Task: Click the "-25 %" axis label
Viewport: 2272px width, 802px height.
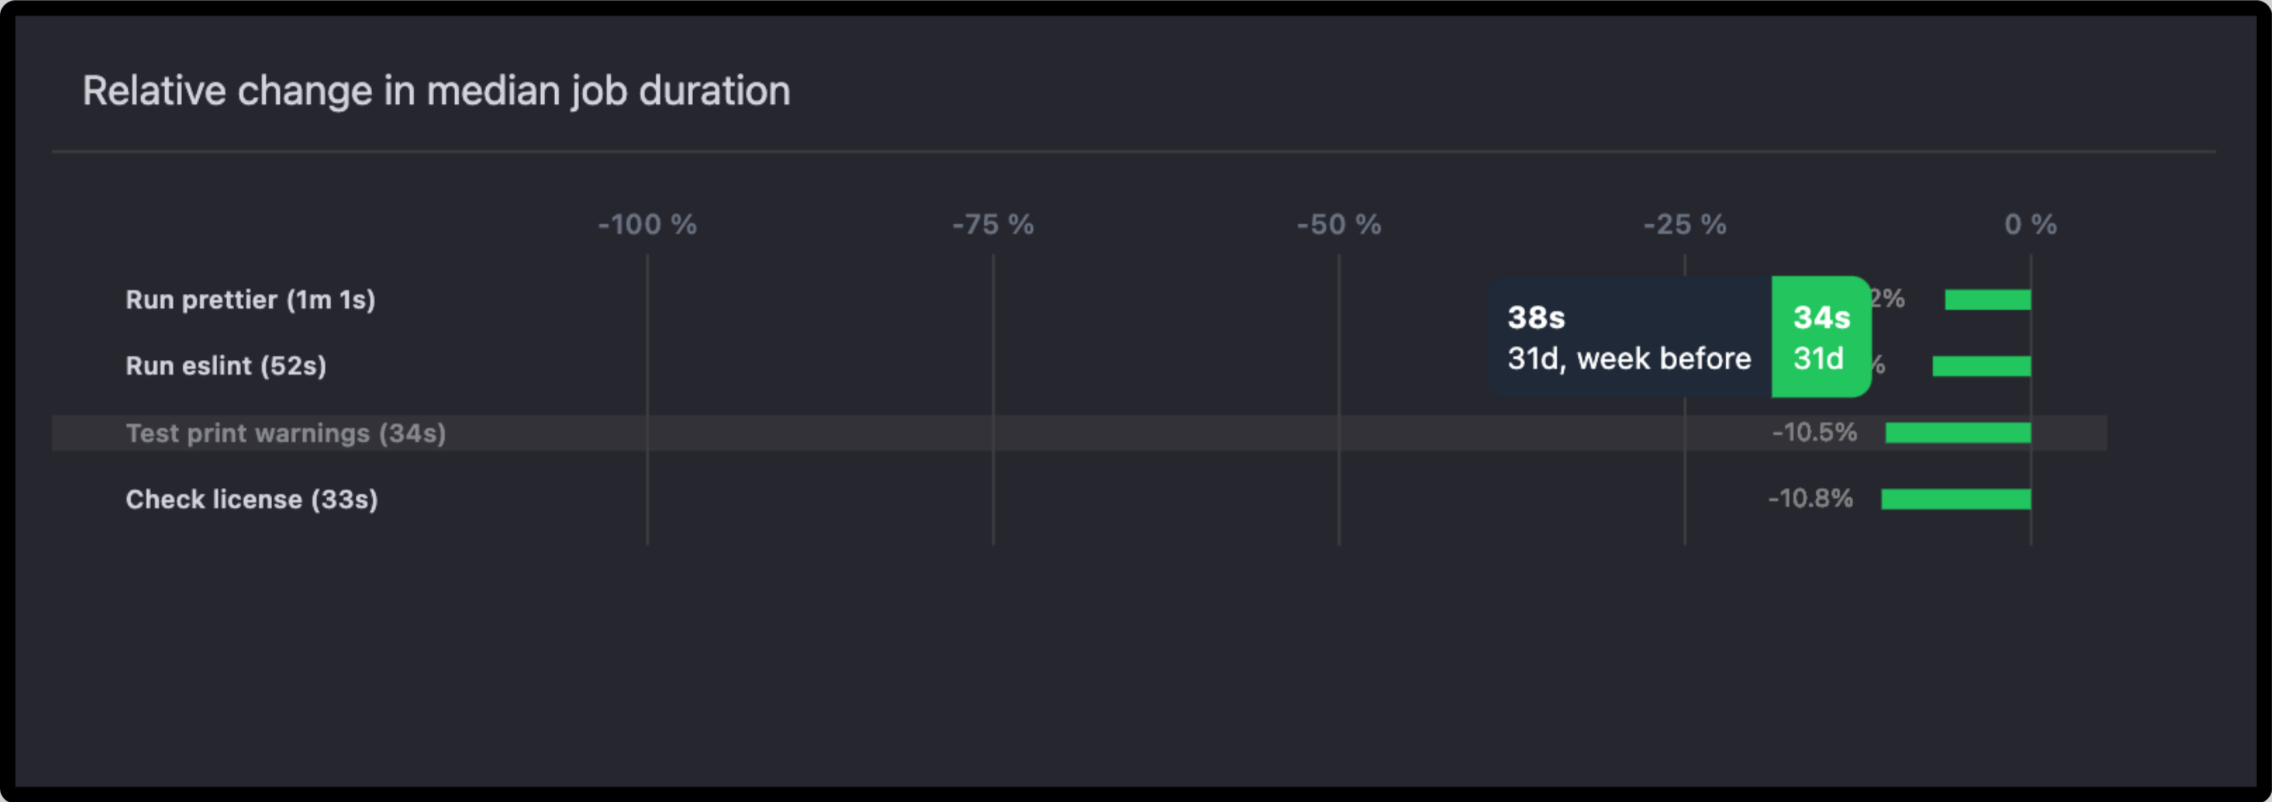Action: tap(1684, 225)
